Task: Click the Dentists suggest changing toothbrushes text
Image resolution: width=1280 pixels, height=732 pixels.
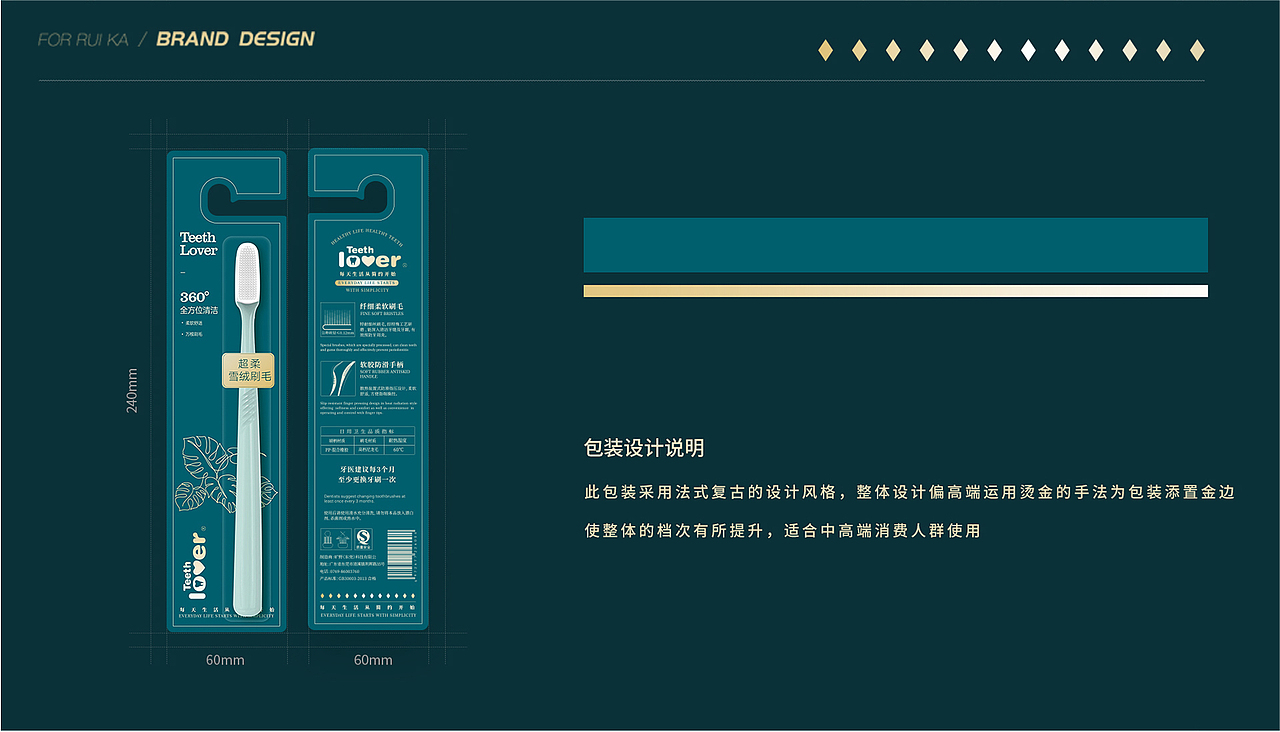Action: pos(365,498)
